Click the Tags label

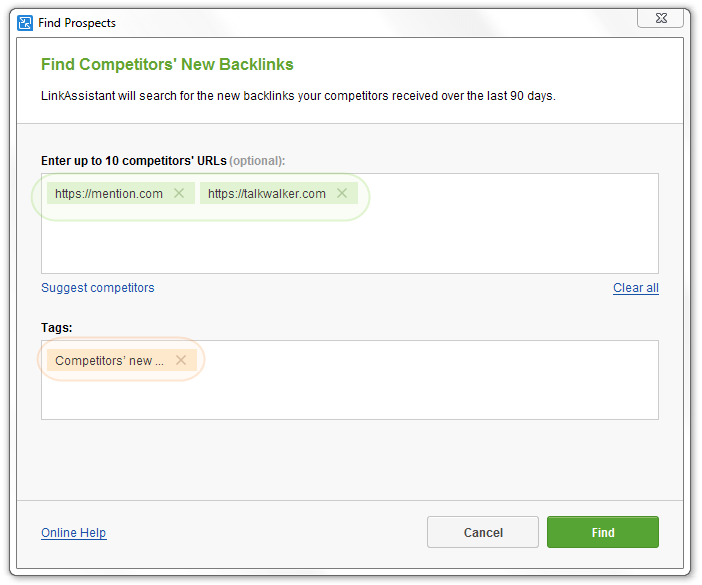point(56,328)
